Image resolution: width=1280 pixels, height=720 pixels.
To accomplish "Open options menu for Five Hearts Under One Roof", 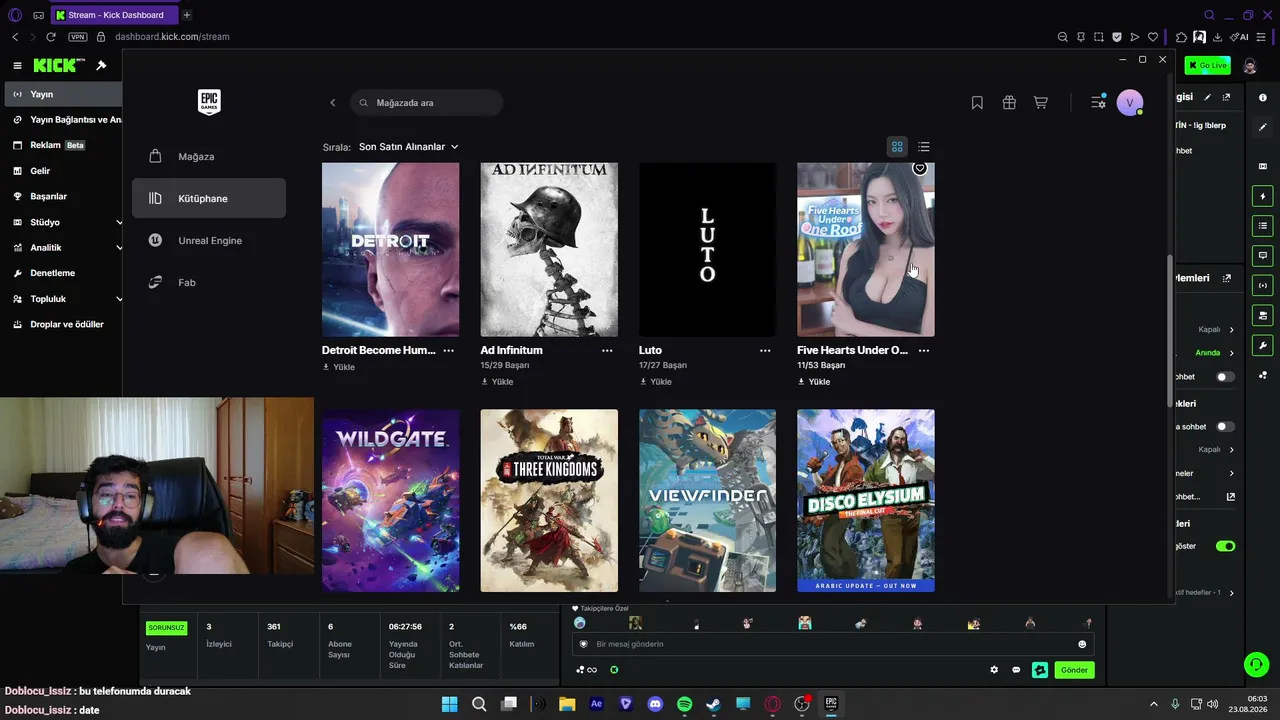I will click(924, 350).
